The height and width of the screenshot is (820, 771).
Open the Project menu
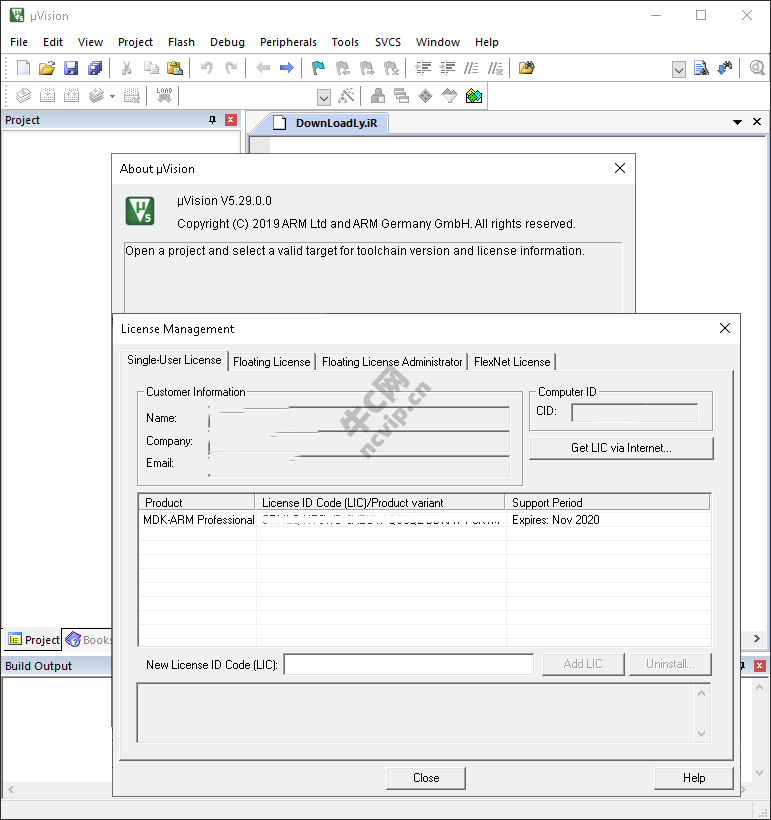[135, 42]
